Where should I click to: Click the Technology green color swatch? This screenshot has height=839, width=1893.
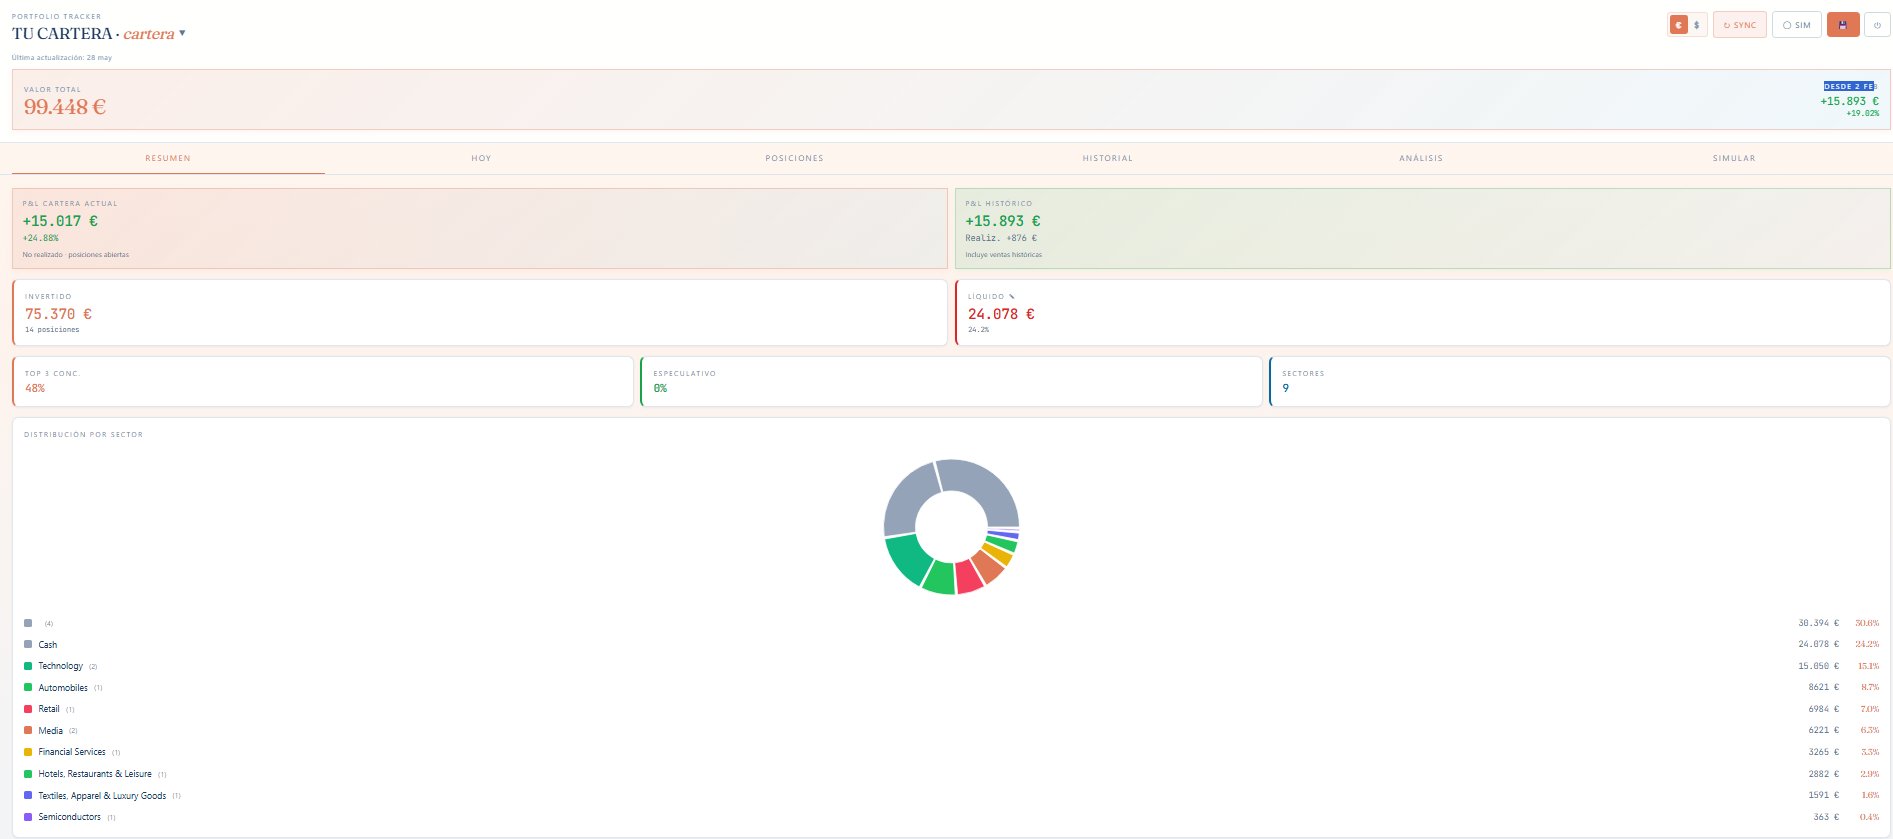click(x=28, y=666)
